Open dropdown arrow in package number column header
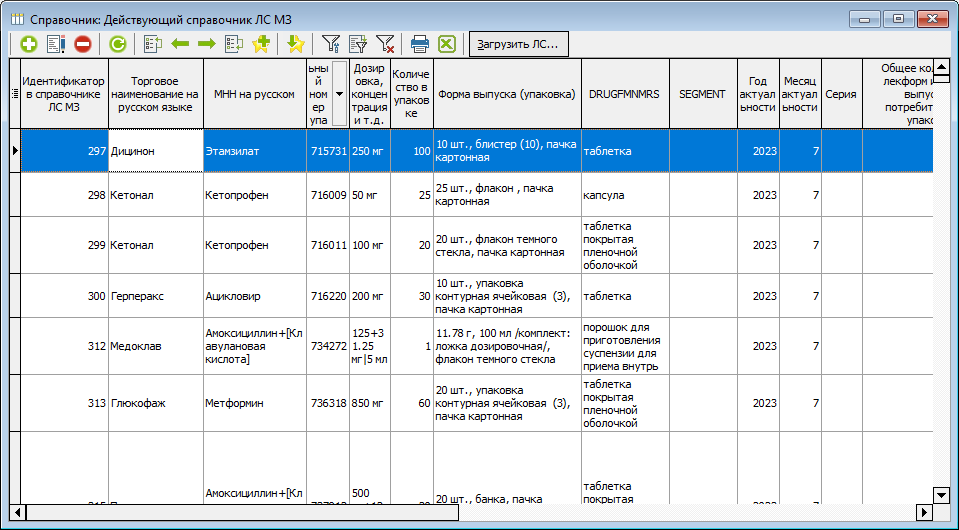The width and height of the screenshot is (959, 530). pyautogui.click(x=339, y=93)
